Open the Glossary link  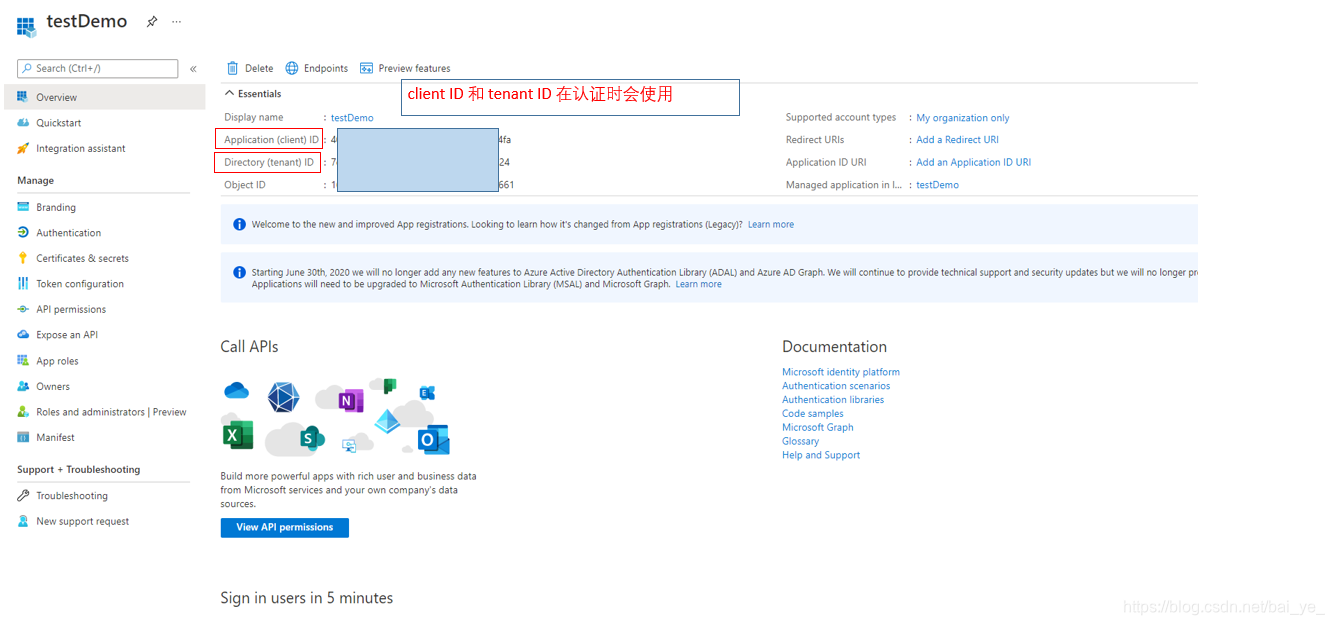(x=800, y=441)
